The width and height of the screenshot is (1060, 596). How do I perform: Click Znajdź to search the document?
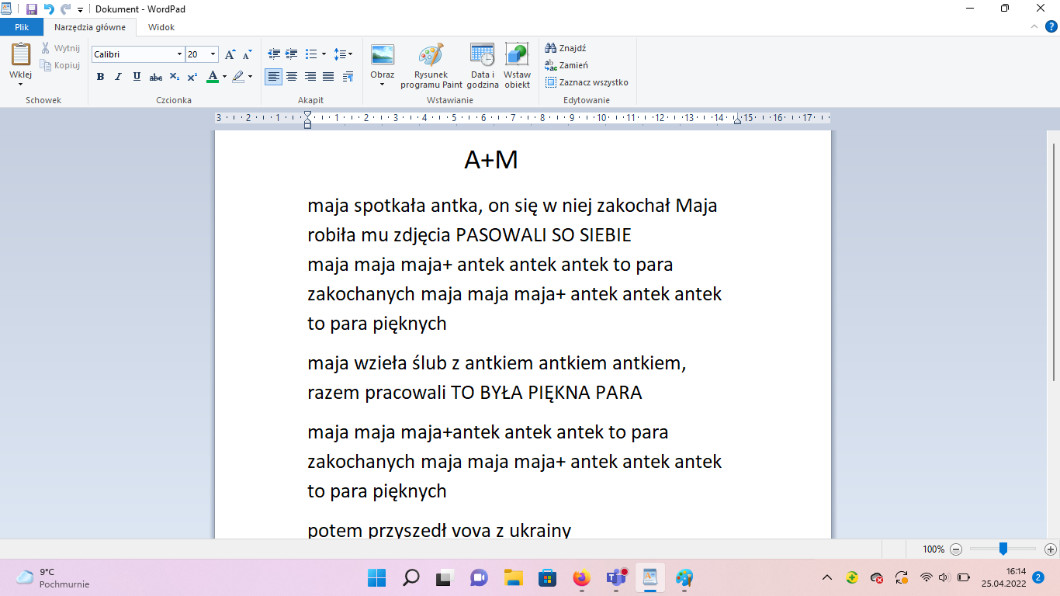click(566, 48)
